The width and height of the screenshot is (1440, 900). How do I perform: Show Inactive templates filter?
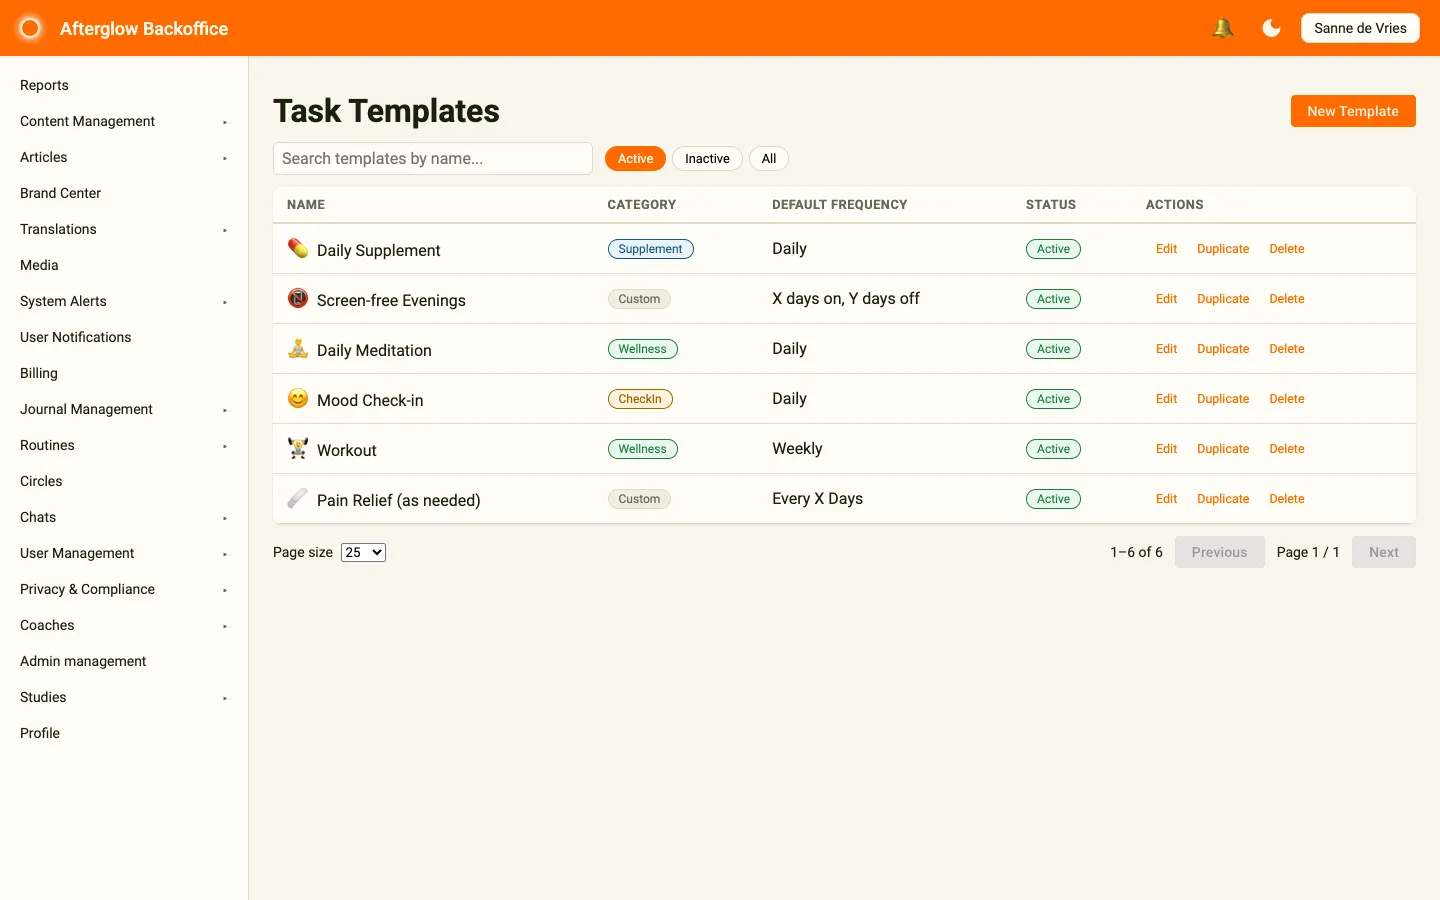tap(707, 159)
